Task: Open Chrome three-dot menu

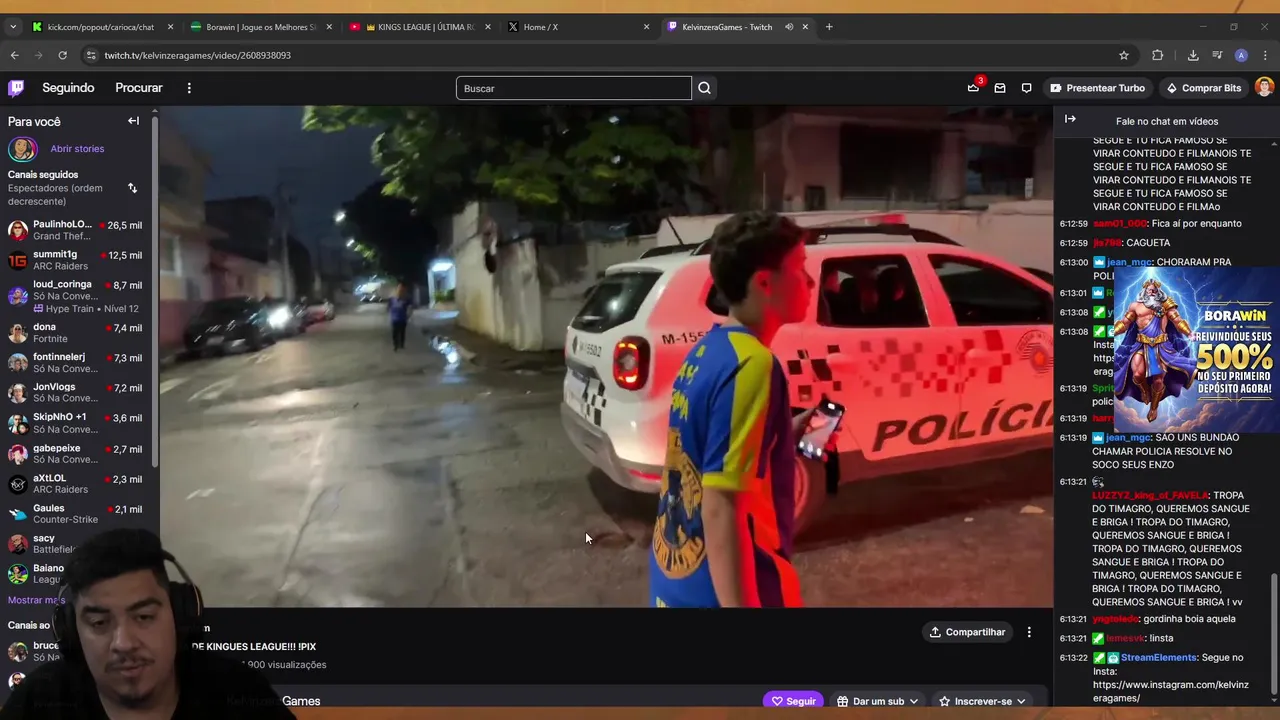Action: (1266, 55)
